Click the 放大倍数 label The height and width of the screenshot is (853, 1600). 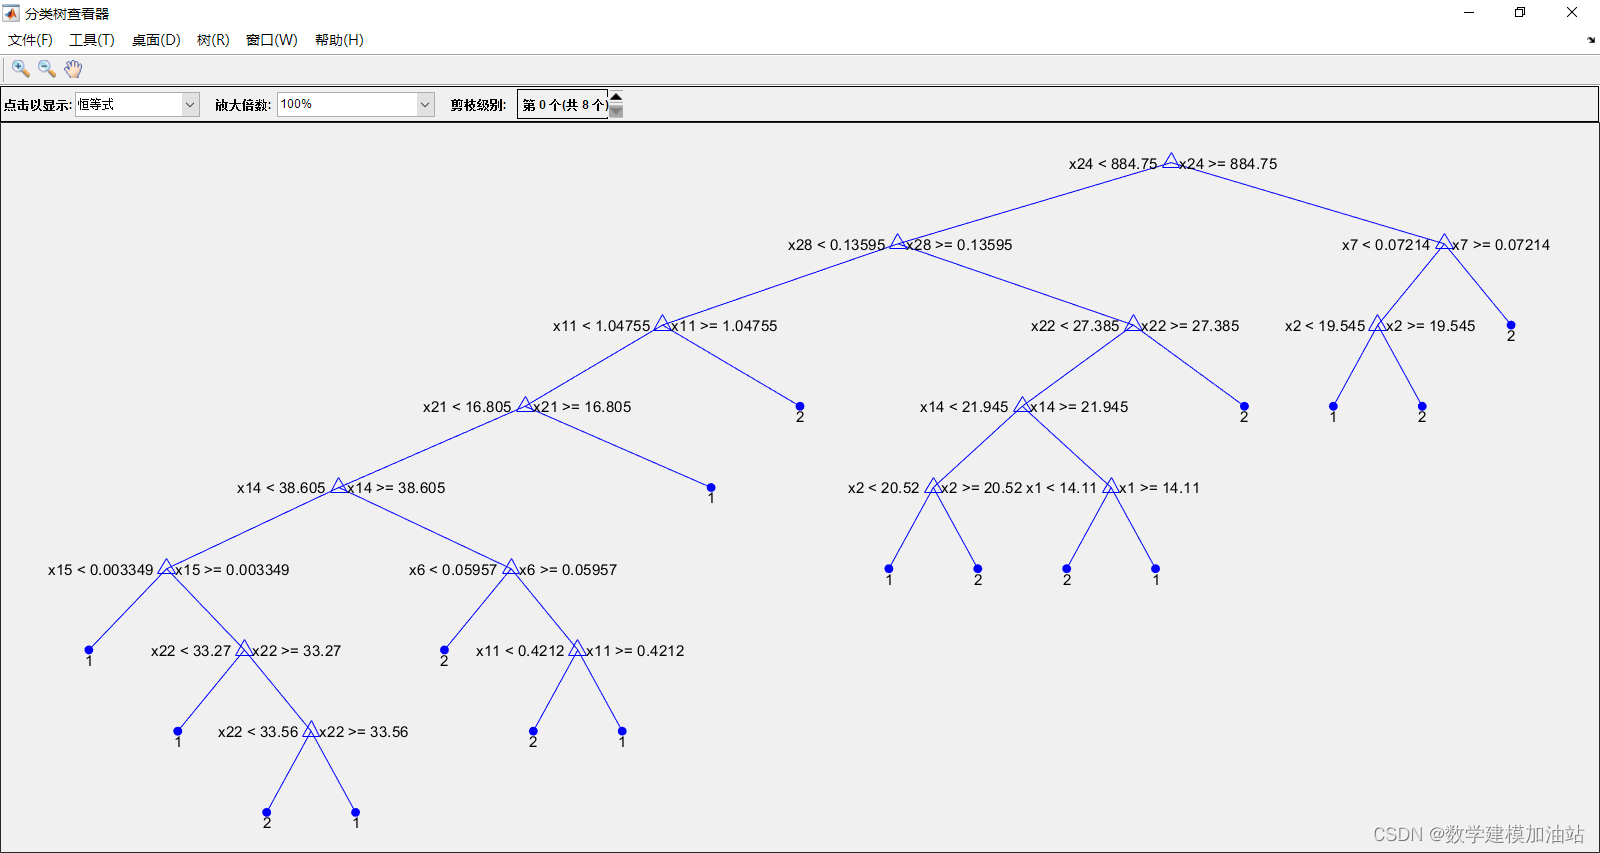(243, 105)
